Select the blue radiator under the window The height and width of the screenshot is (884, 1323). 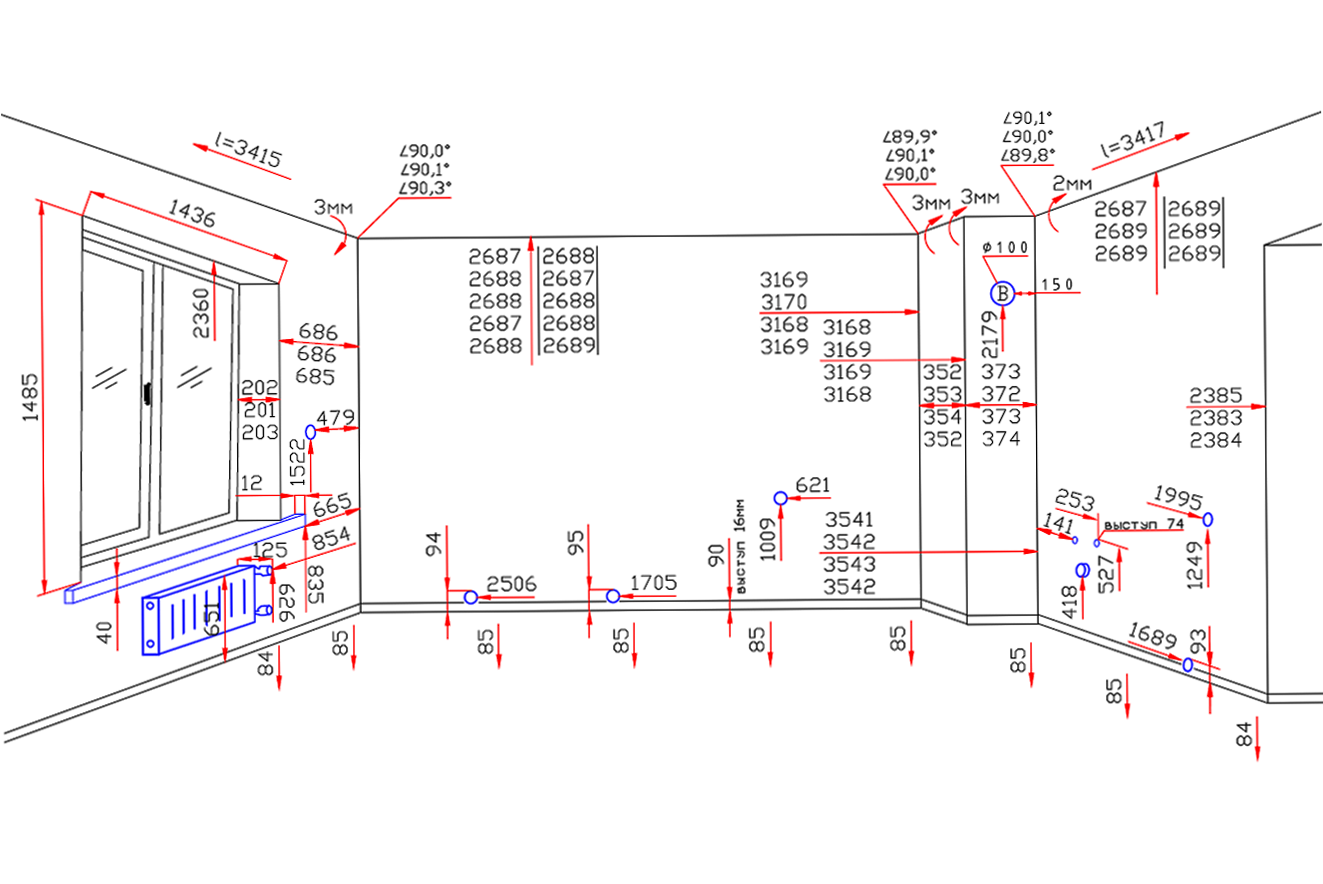[198, 612]
